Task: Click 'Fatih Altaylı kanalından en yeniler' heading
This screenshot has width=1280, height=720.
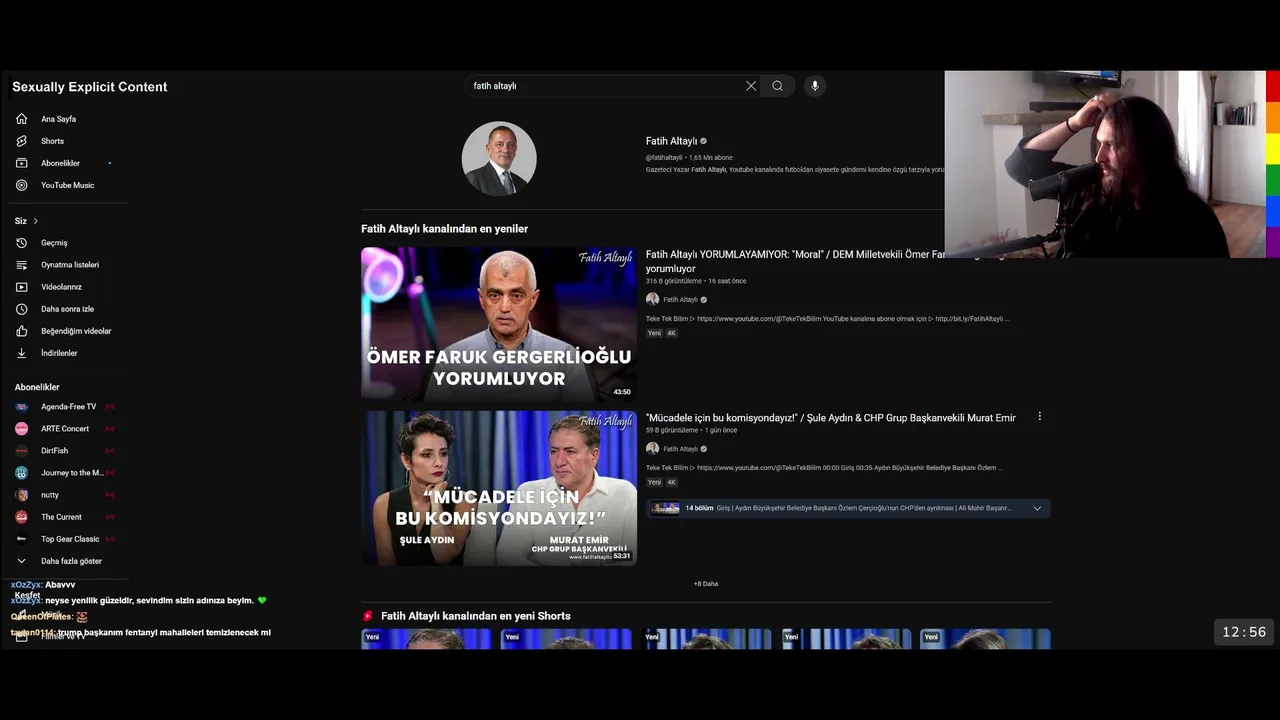Action: click(444, 229)
